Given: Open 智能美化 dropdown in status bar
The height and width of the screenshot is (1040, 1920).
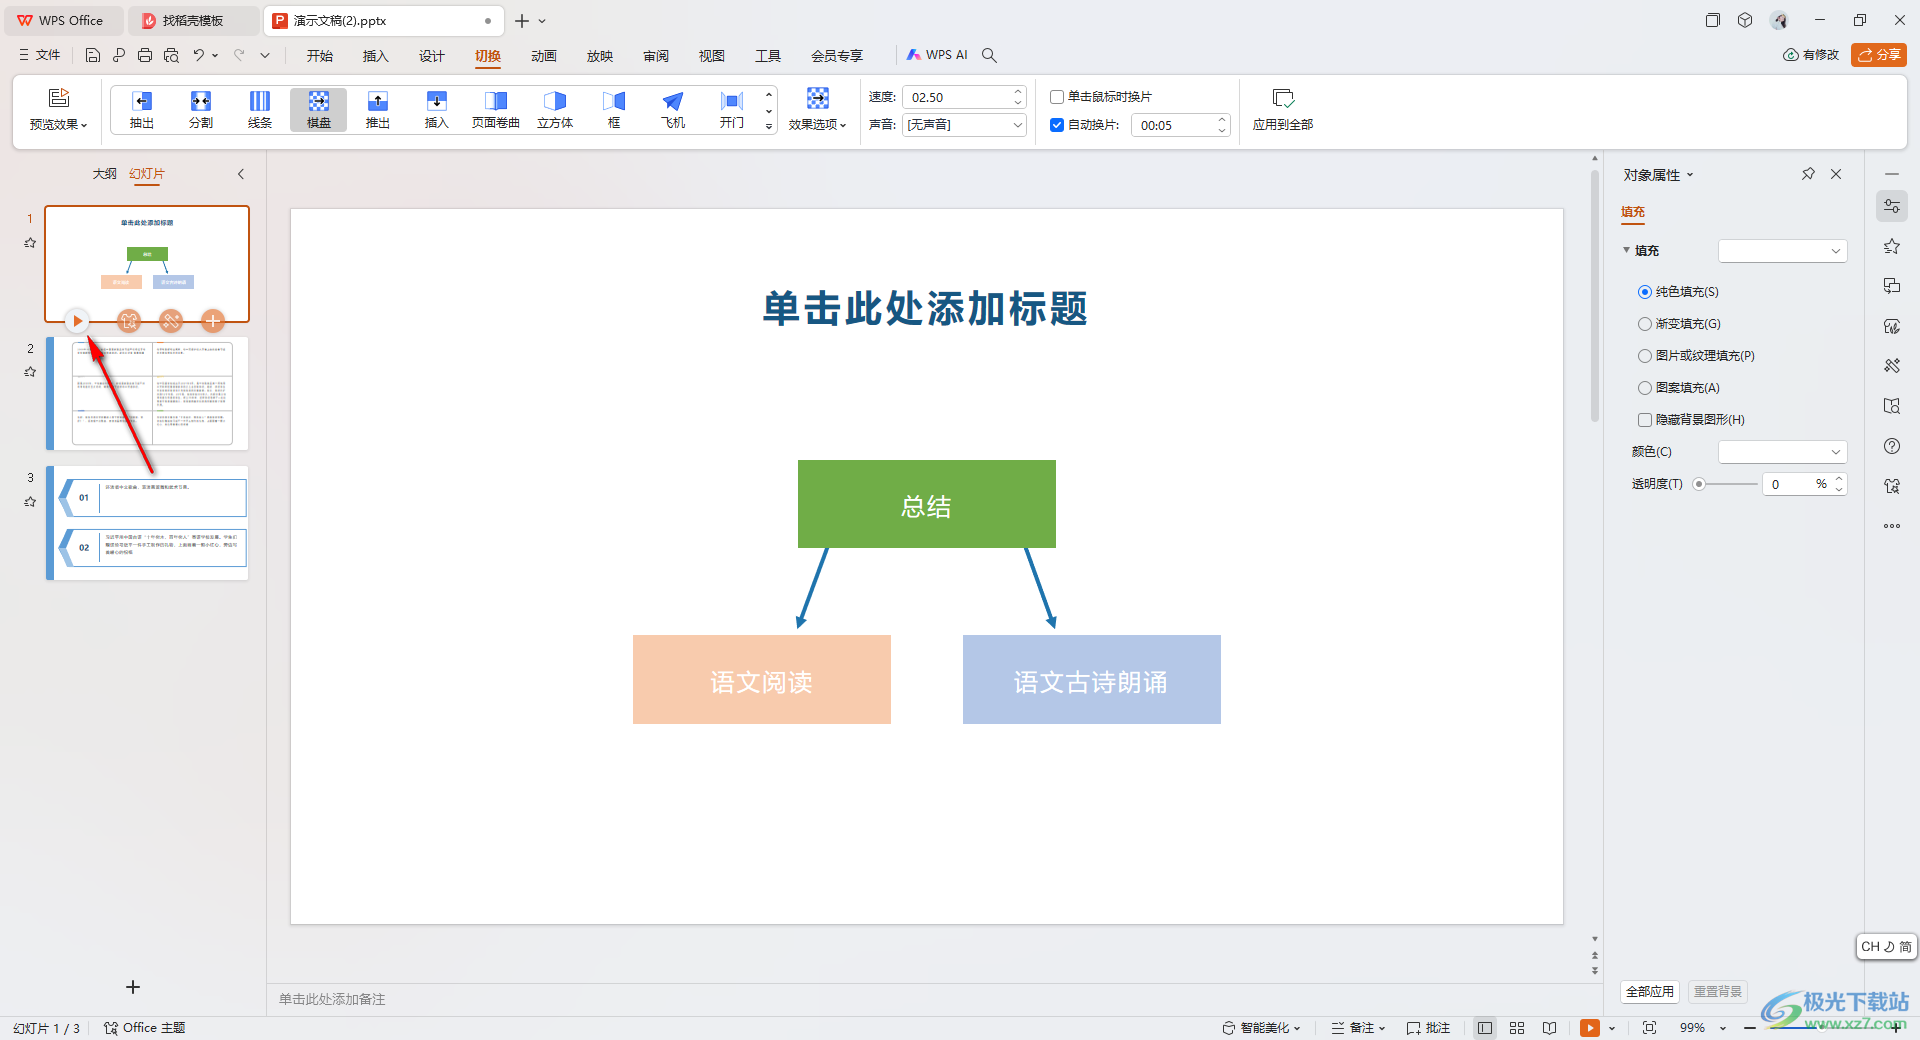Looking at the screenshot, I should (x=1261, y=1028).
